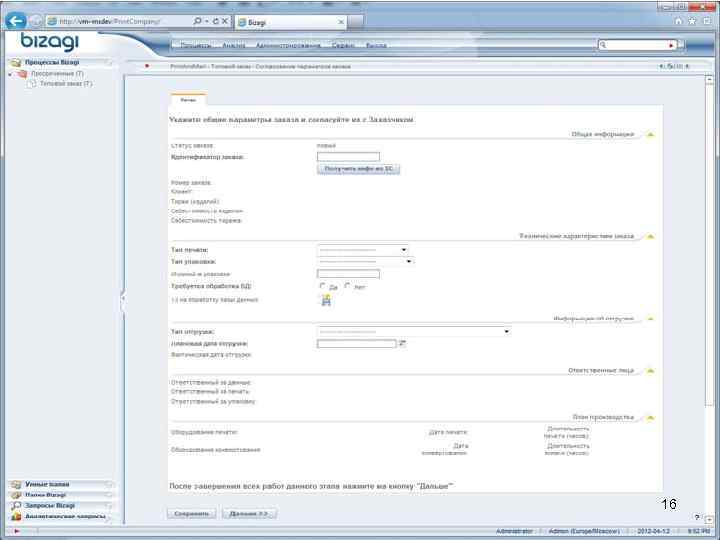Click the Получить инфо из БД button
This screenshot has height=540, width=720.
[x=358, y=169]
